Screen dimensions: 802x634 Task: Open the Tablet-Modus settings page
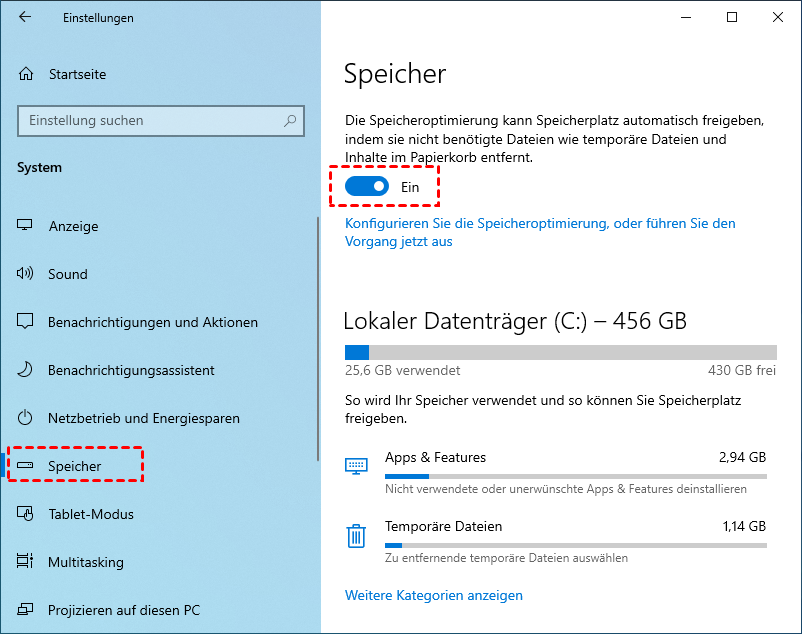pos(90,514)
